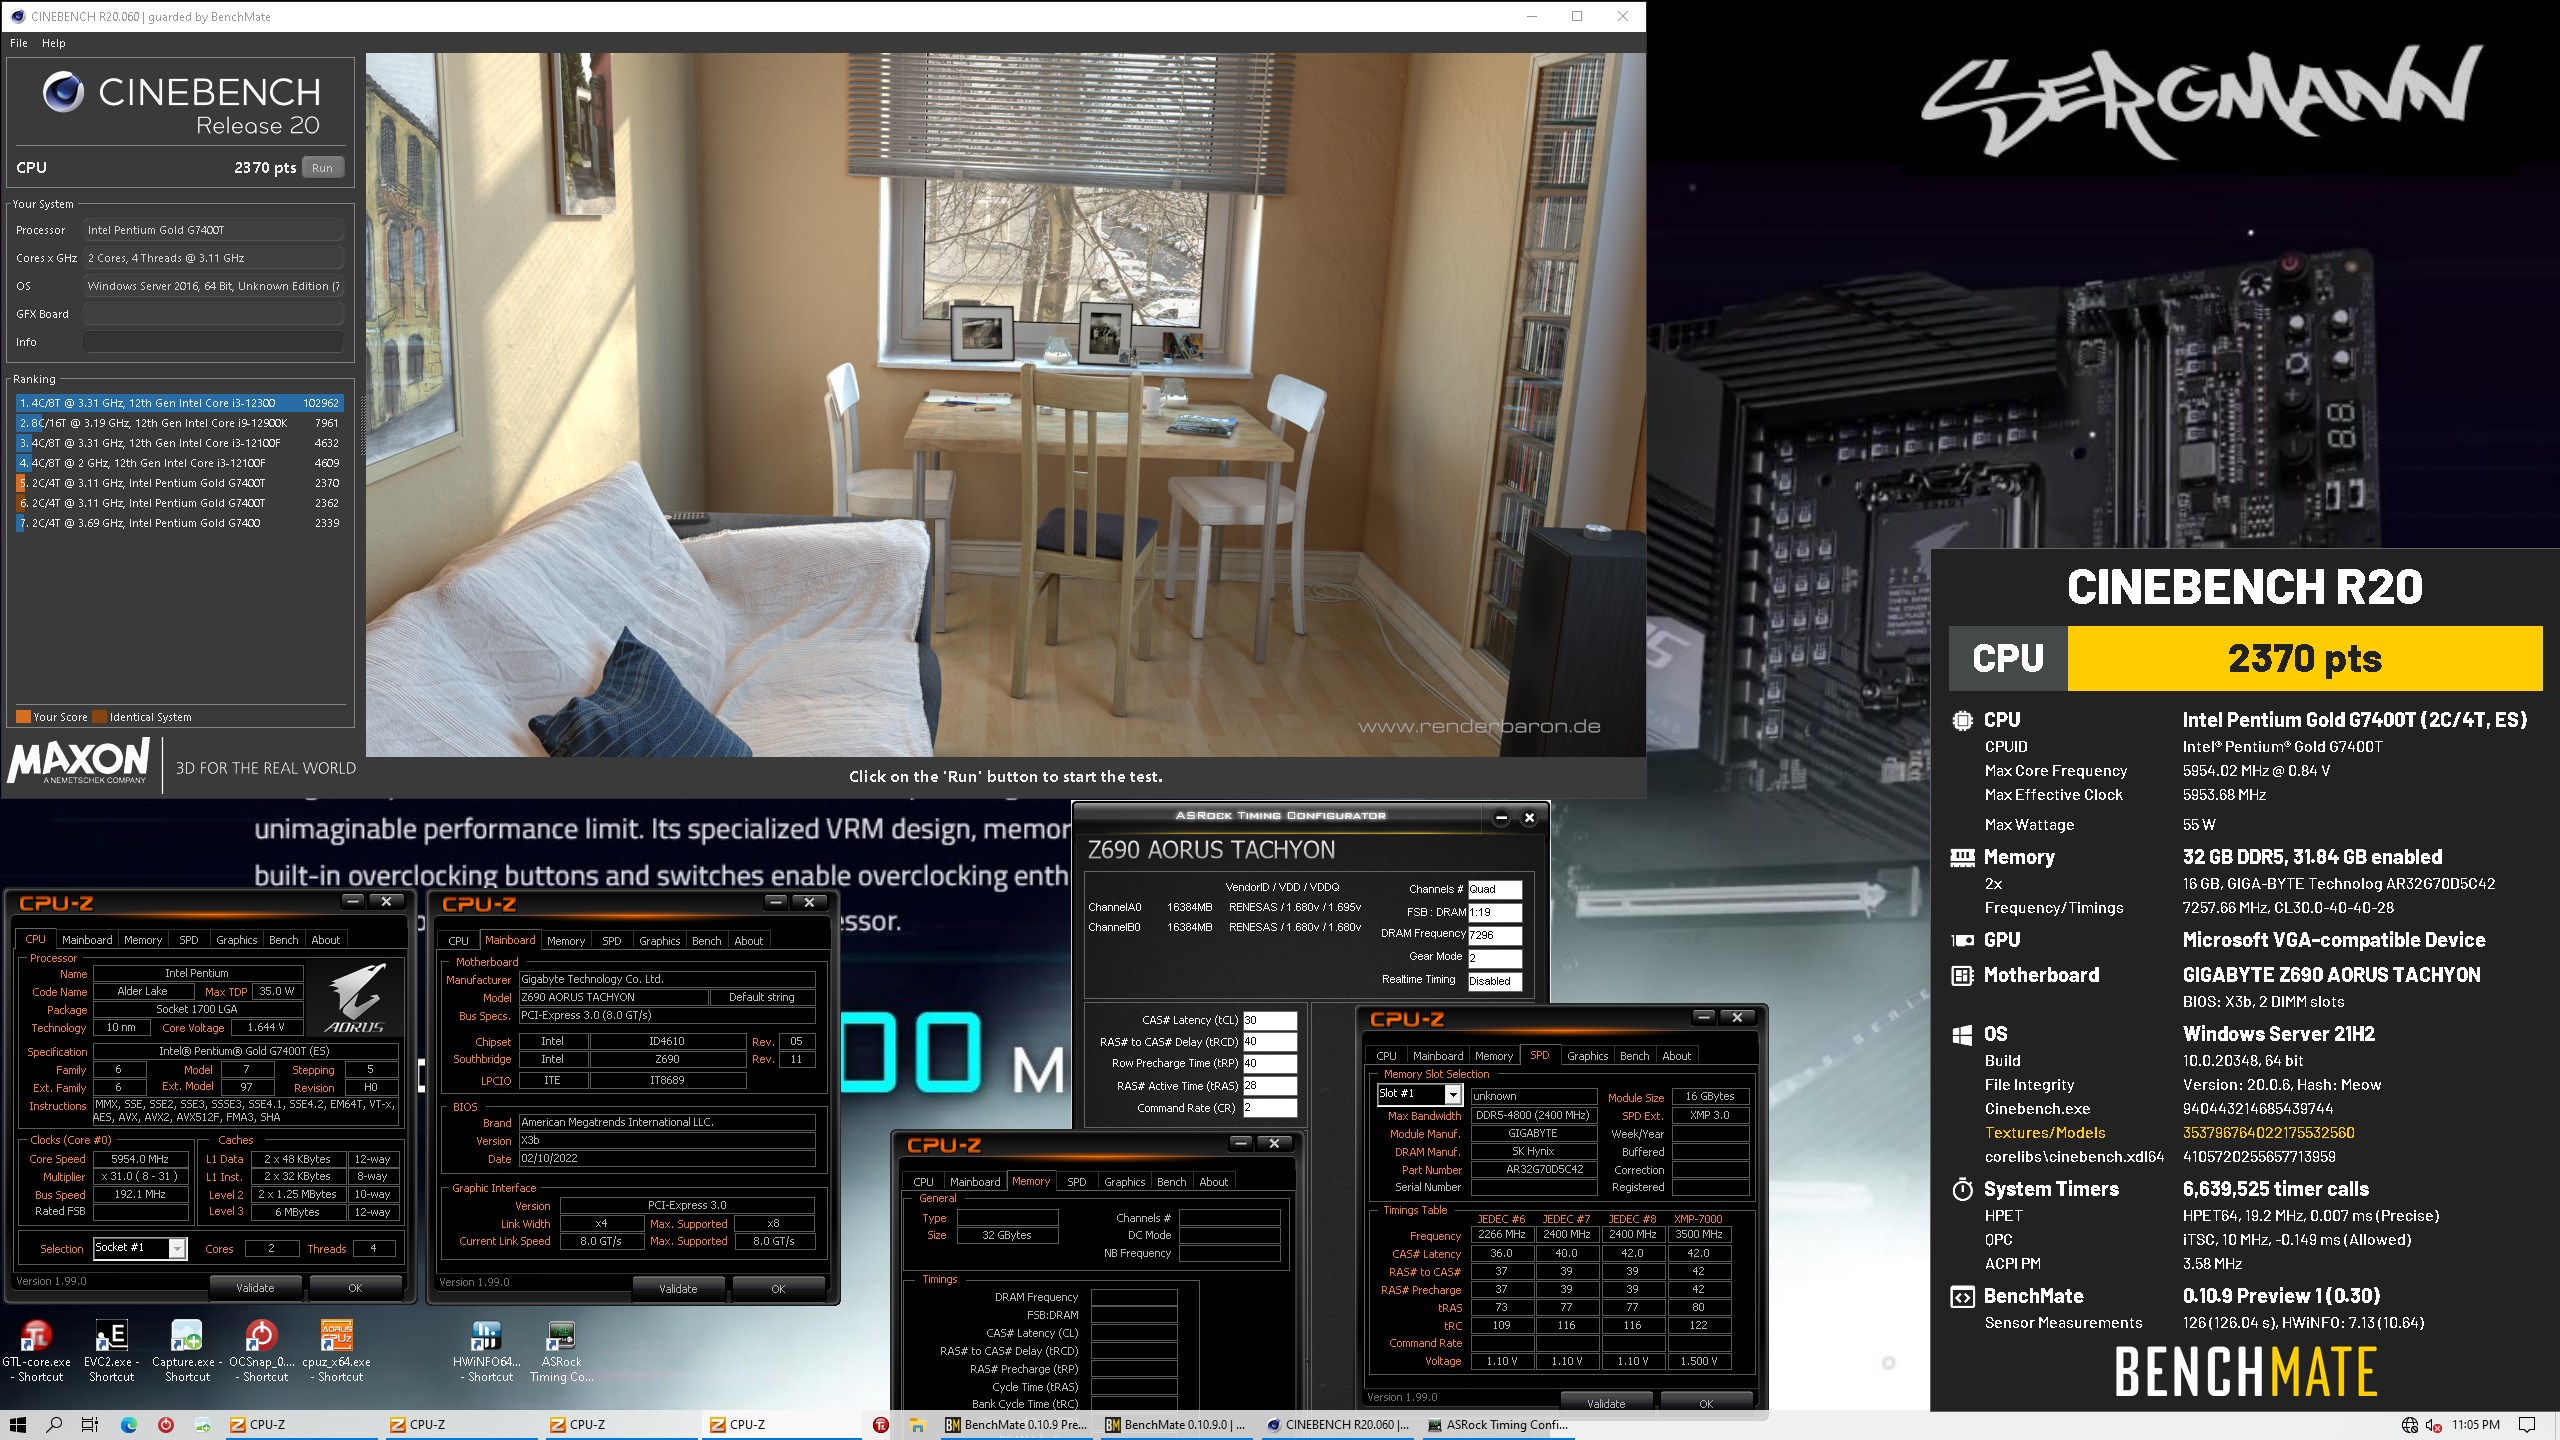The image size is (2560, 1440).
Task: Click OK in the CPU-Z Mainboard window
Action: [x=778, y=1289]
